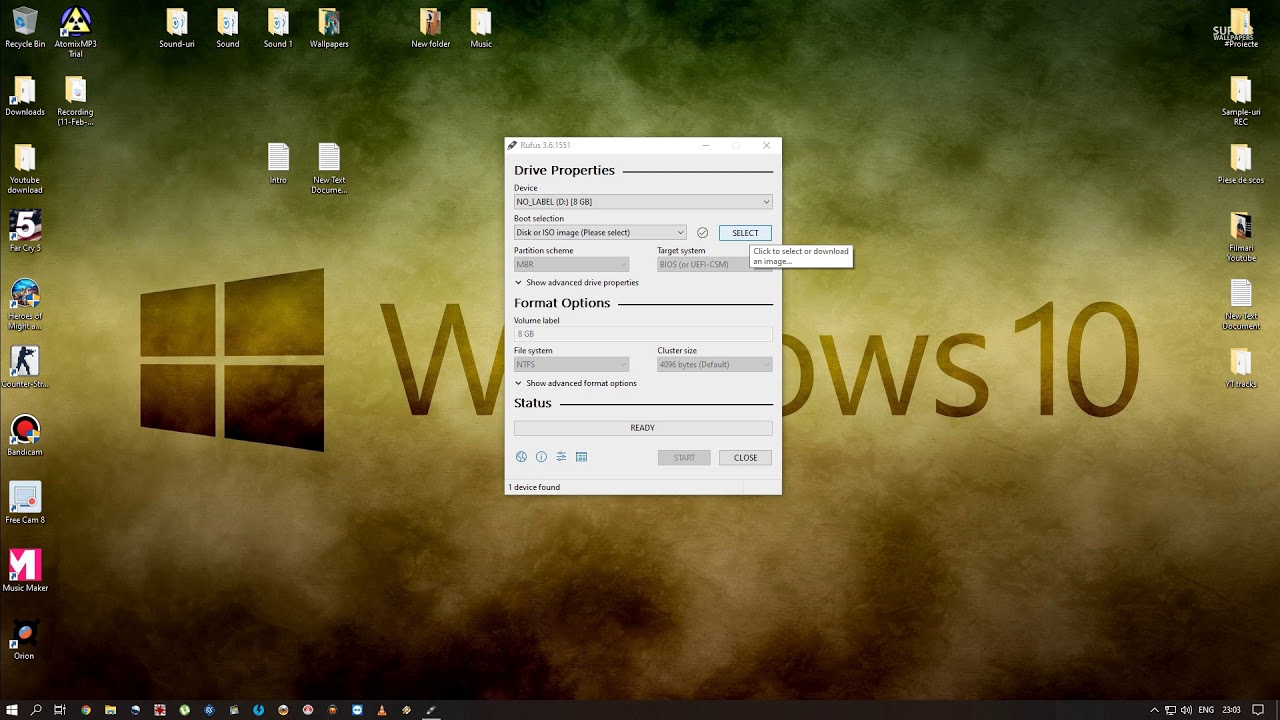Select the Music Maker desktop shortcut
The width and height of the screenshot is (1280, 720).
(x=25, y=572)
